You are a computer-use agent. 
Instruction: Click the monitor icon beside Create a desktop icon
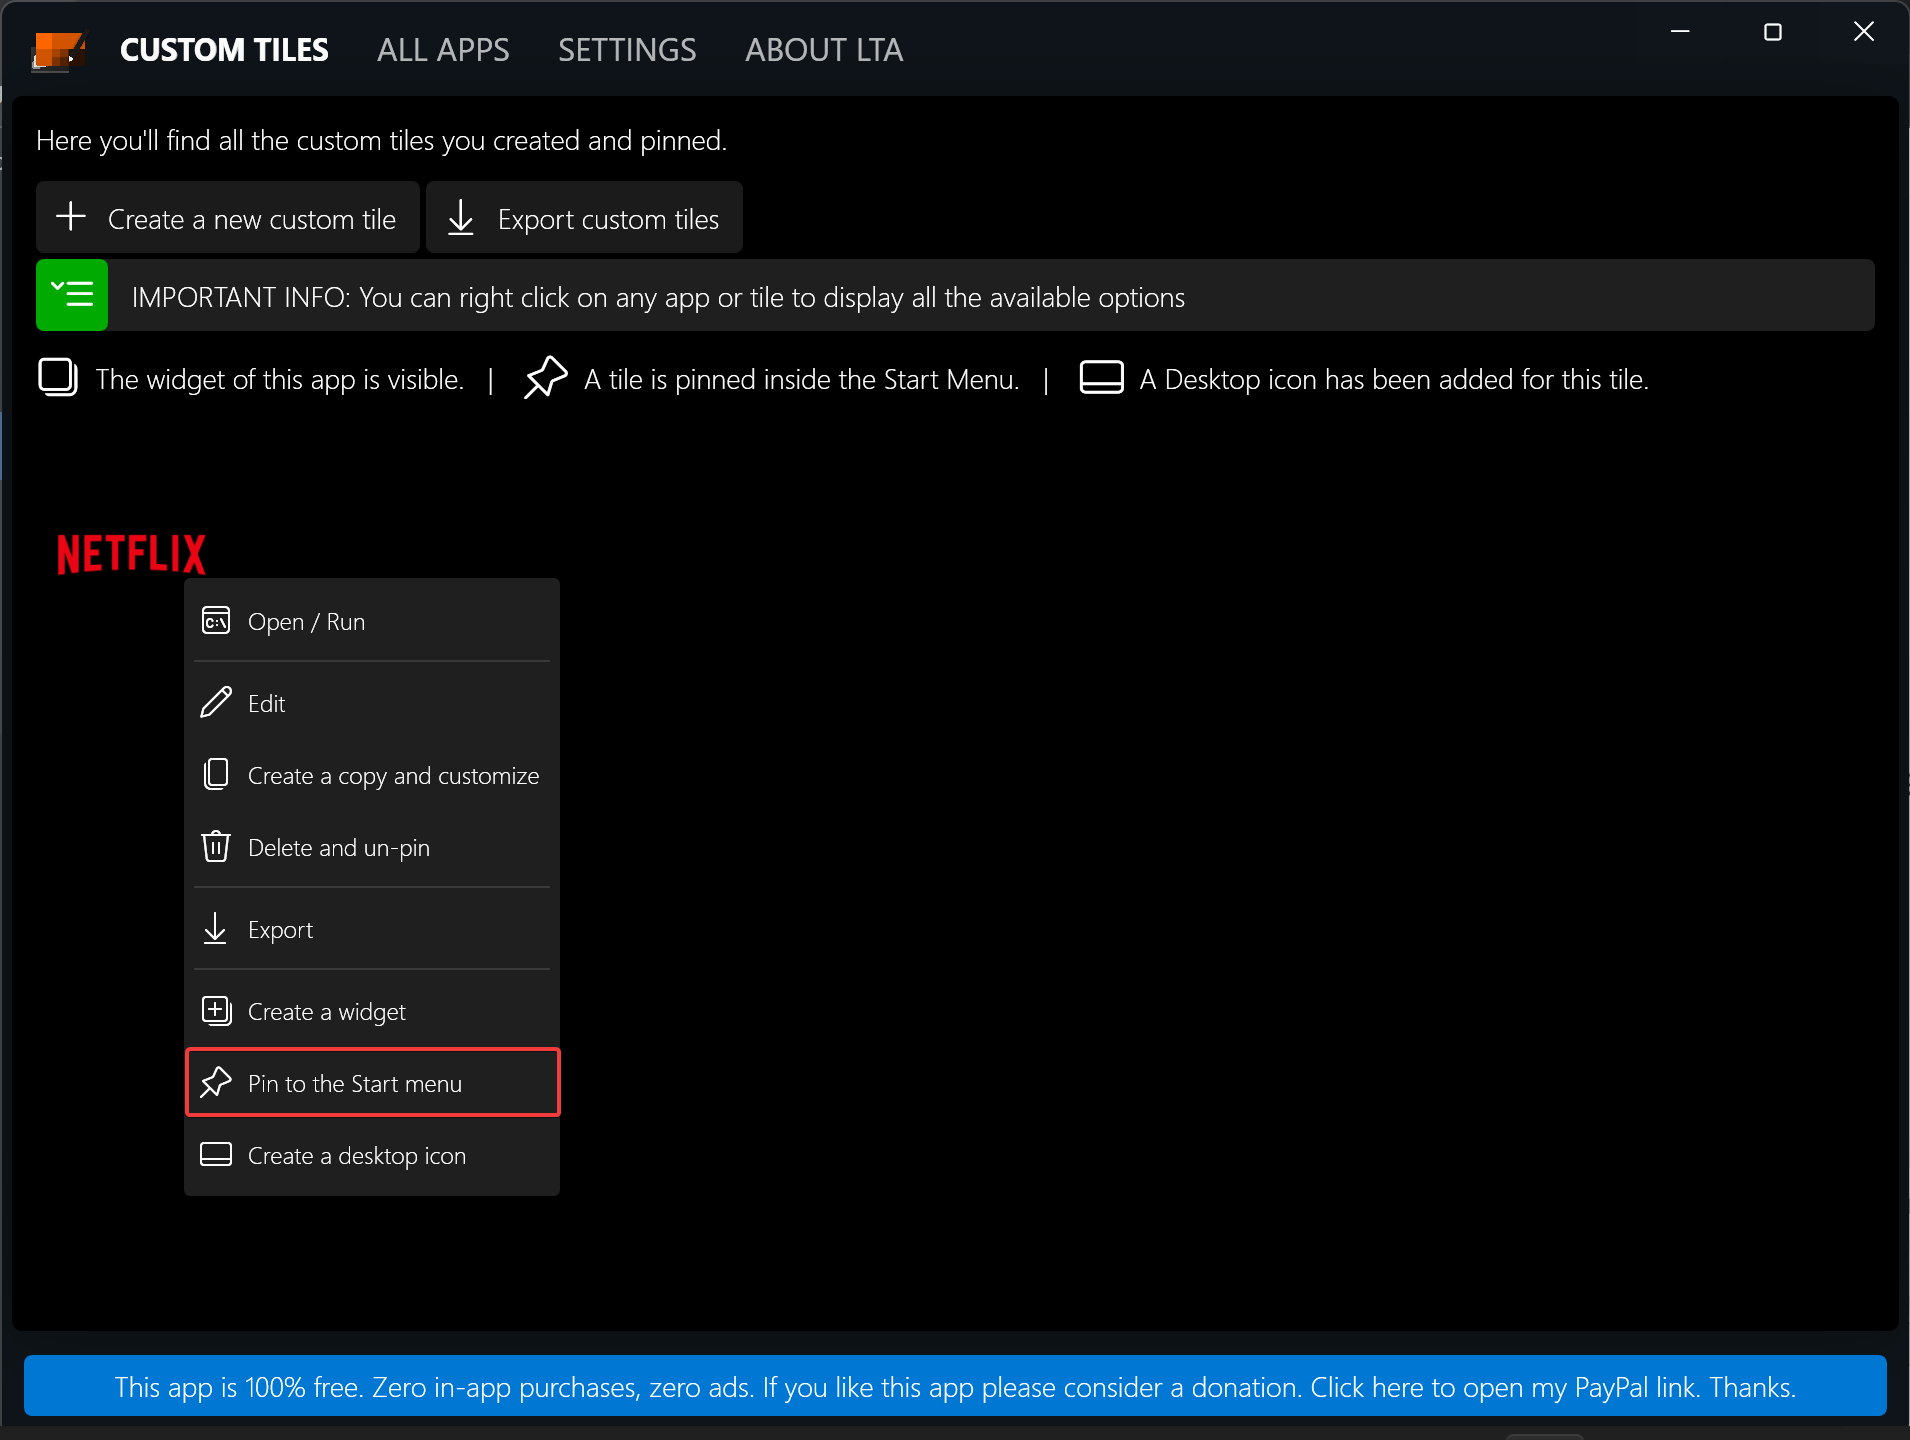click(216, 1155)
